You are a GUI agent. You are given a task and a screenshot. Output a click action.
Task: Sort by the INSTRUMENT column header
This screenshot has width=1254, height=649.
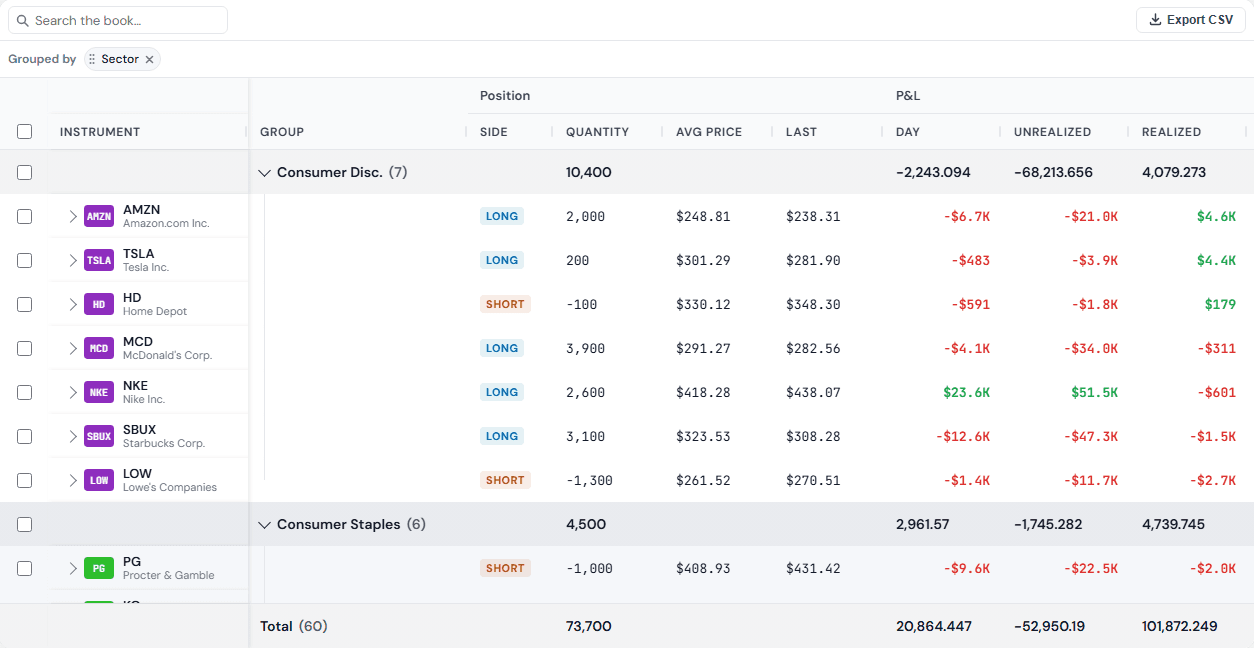click(100, 132)
